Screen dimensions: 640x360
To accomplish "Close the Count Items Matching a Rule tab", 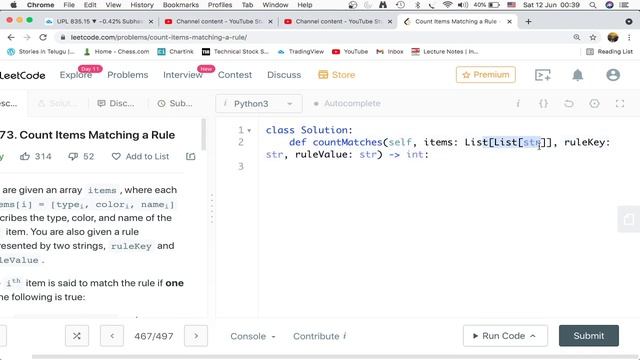I will point(509,21).
